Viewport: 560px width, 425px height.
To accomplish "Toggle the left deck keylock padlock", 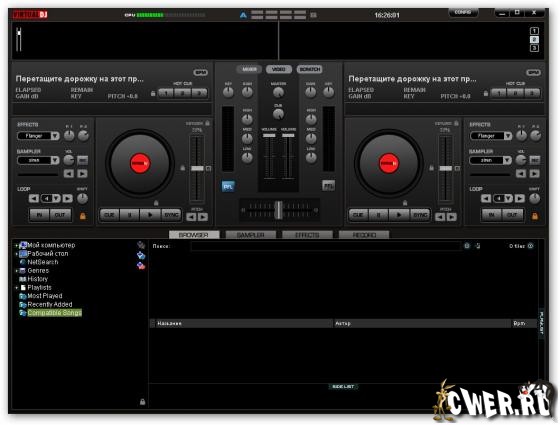I will coord(207,123).
